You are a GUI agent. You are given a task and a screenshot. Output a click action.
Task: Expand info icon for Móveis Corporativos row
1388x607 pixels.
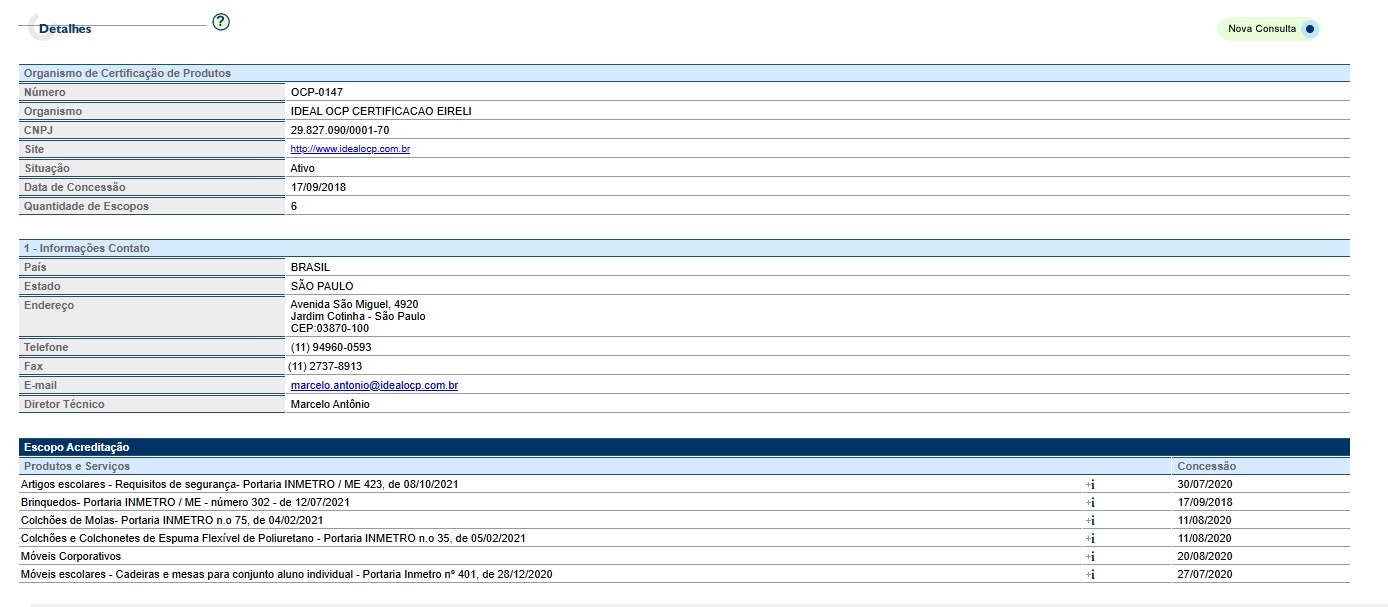tap(1091, 557)
